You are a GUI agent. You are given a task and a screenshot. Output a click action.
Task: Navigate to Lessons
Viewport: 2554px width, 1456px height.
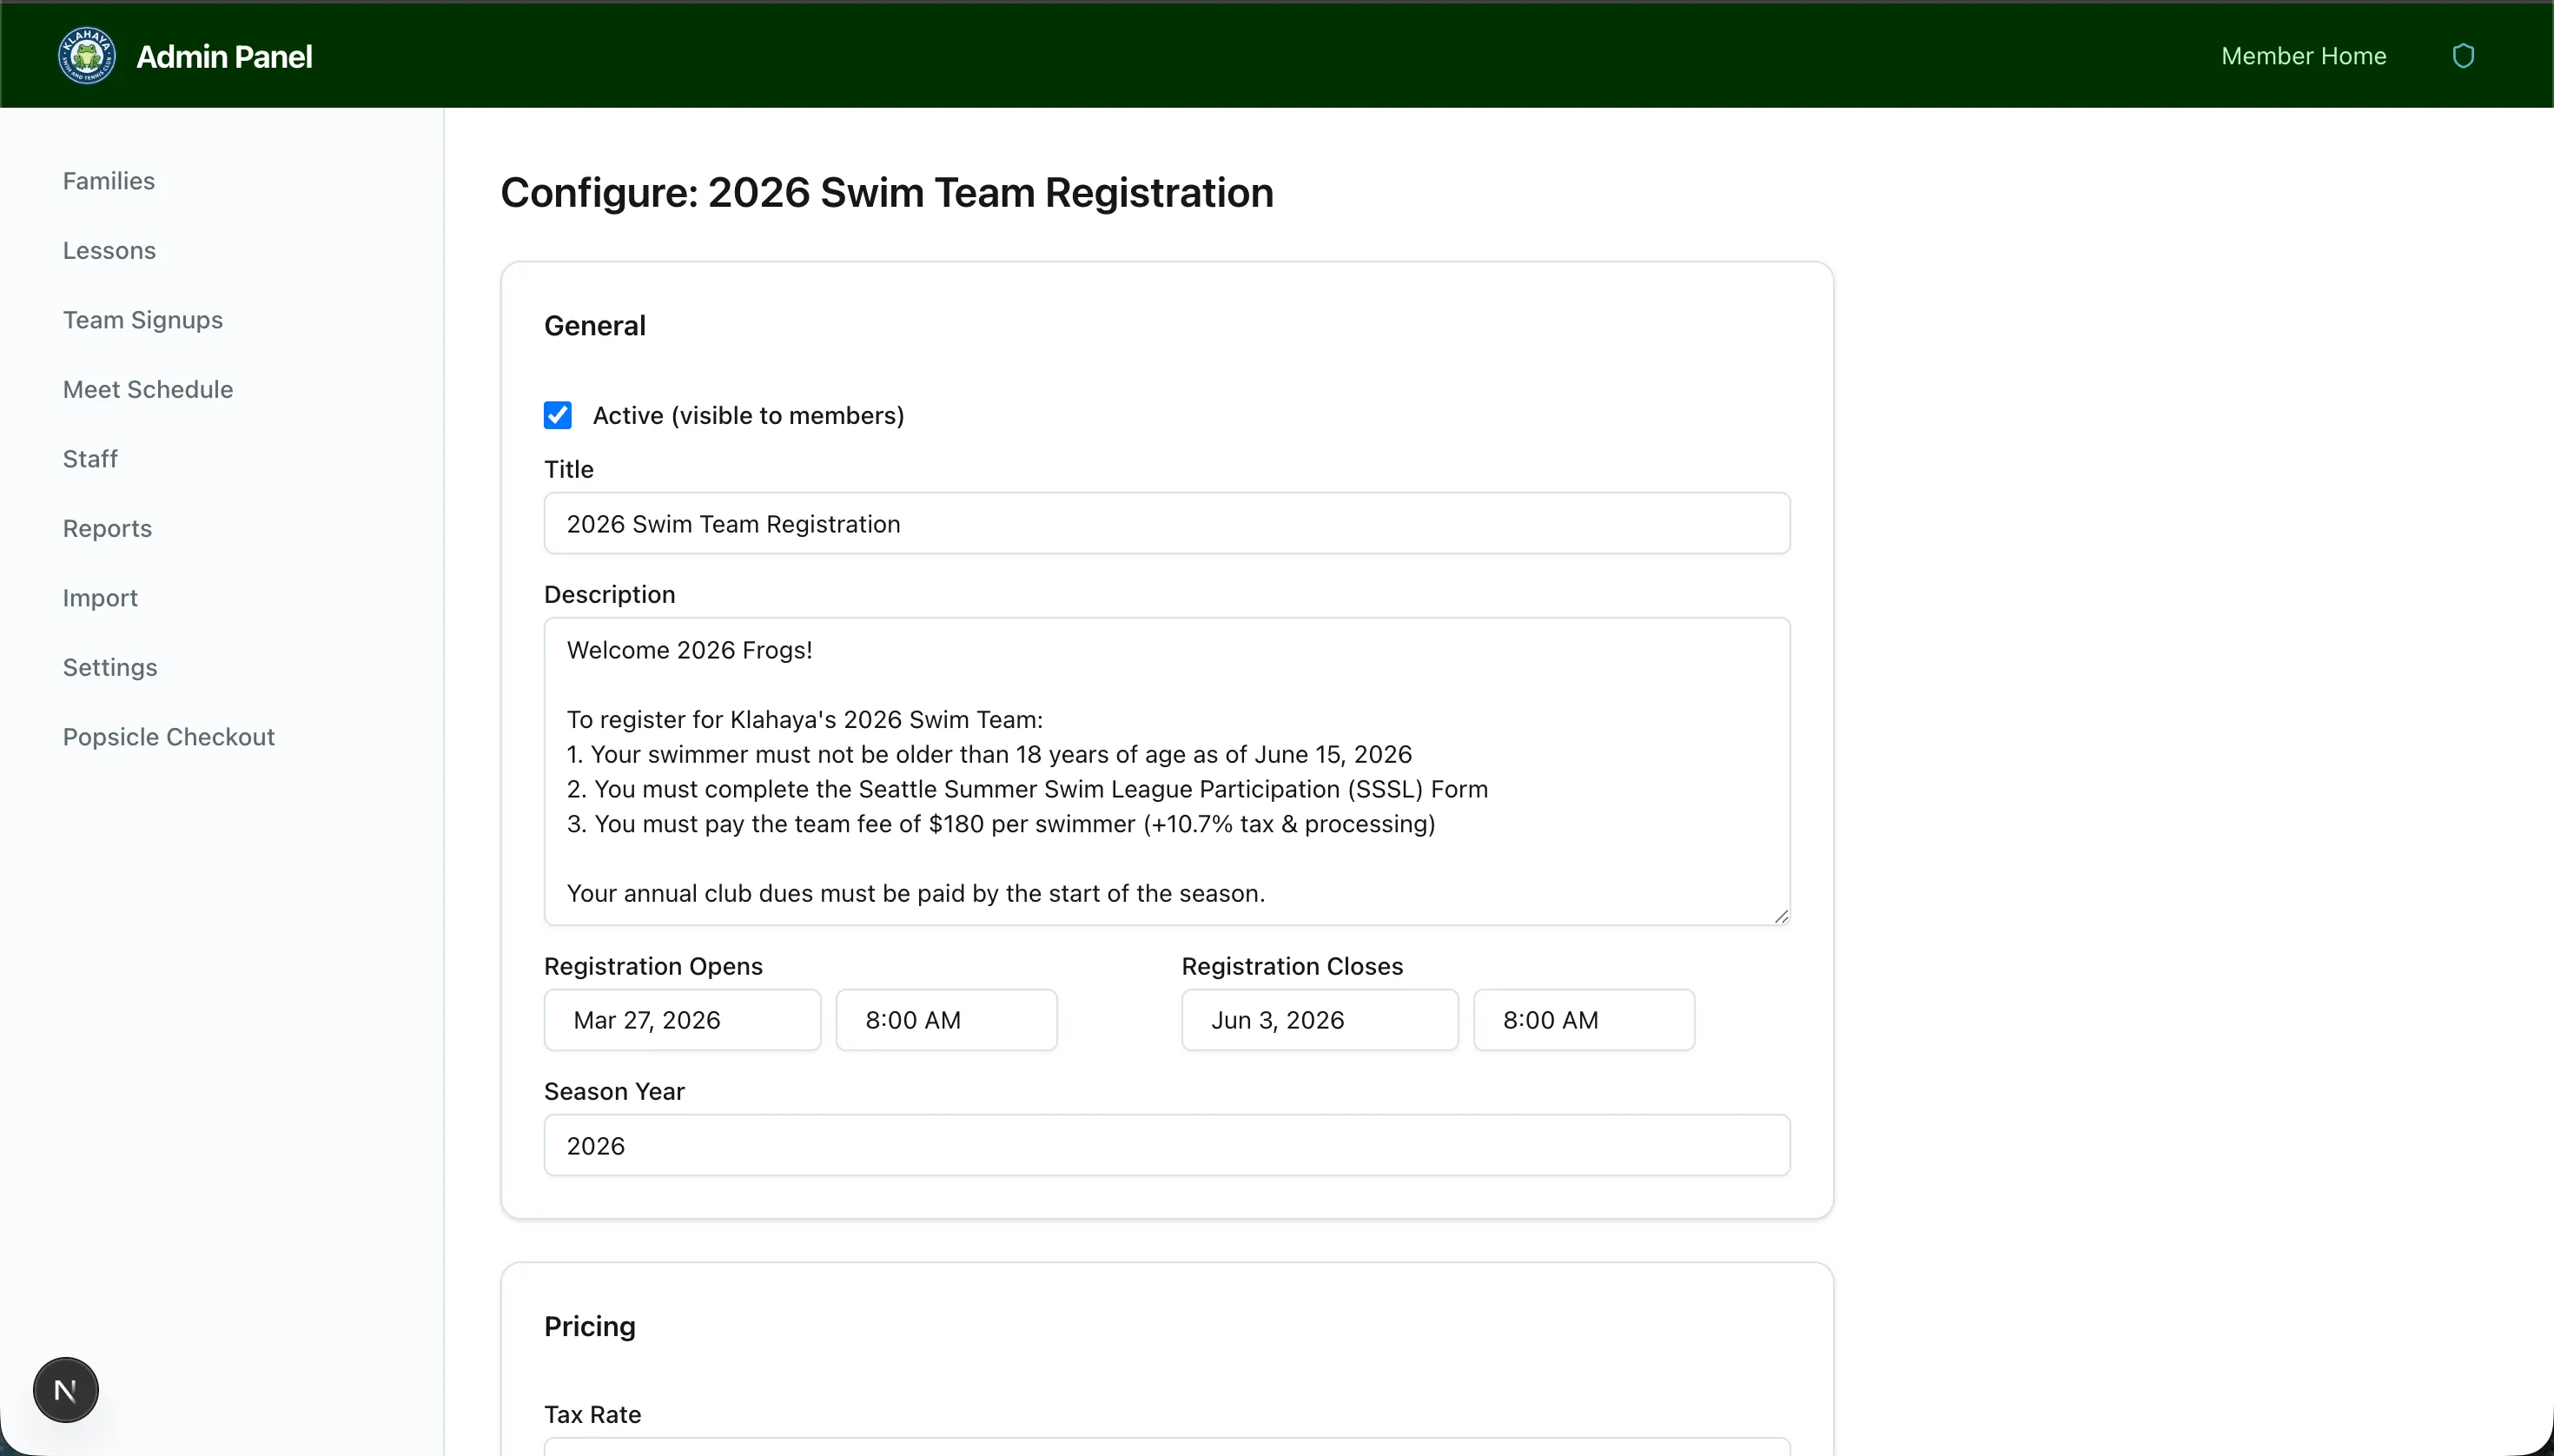click(108, 250)
